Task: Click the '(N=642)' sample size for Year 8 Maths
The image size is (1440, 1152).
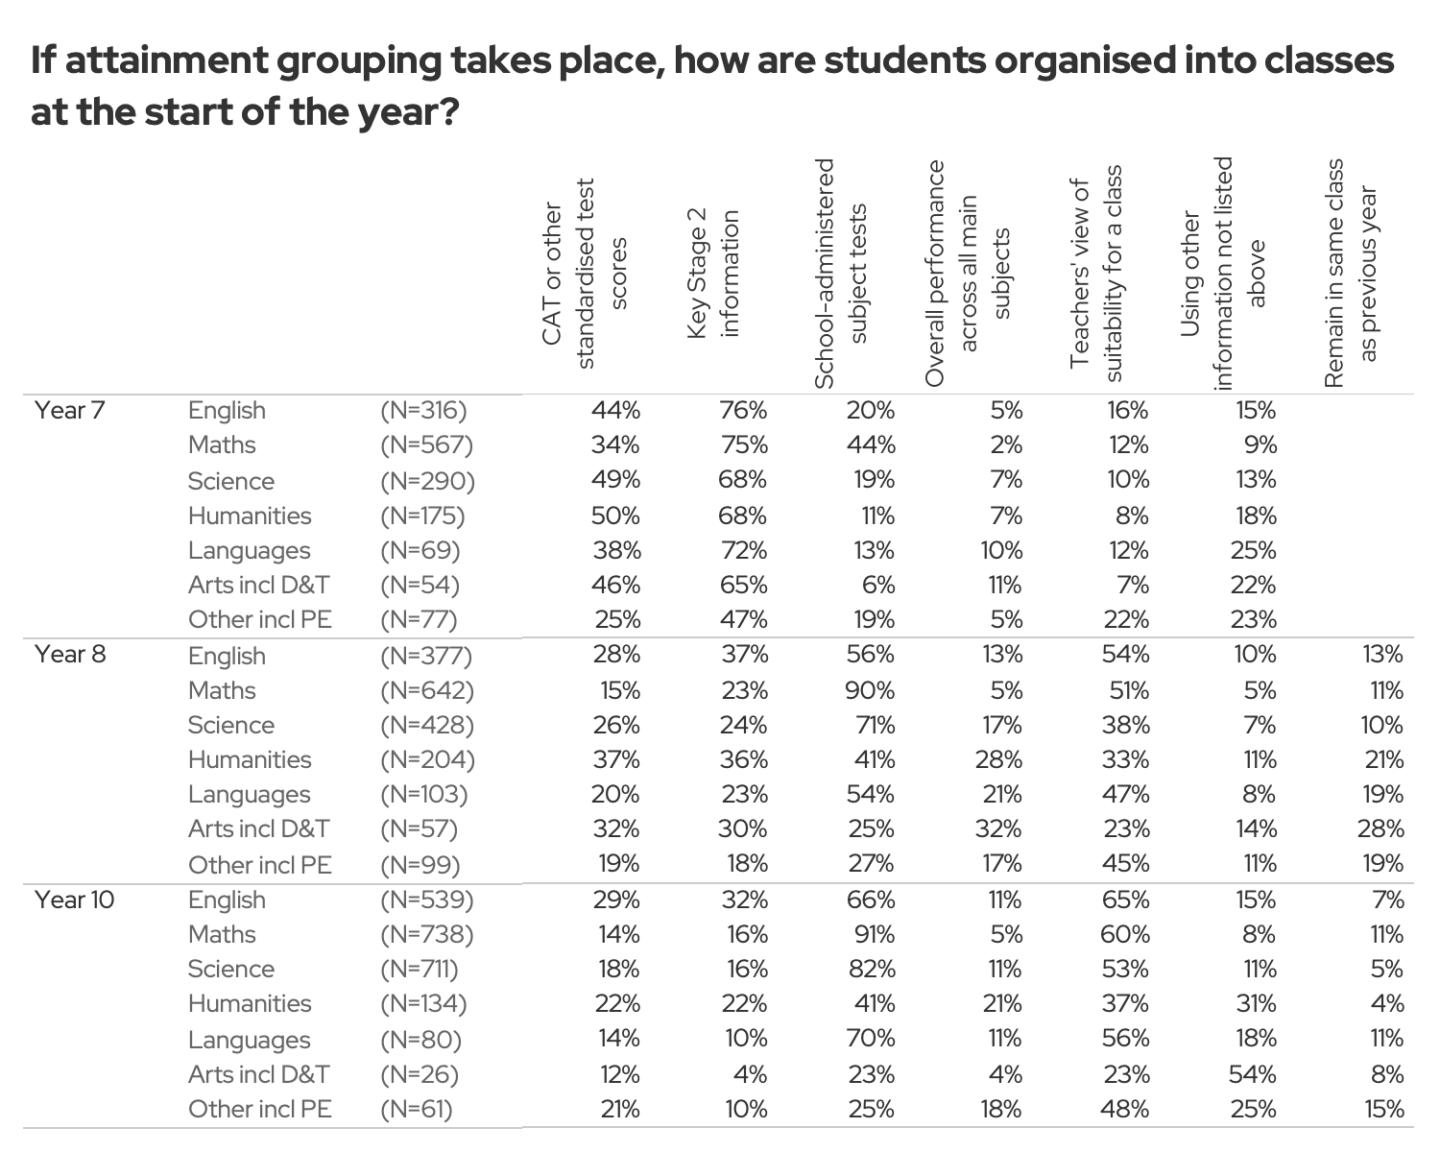Action: click(x=427, y=690)
